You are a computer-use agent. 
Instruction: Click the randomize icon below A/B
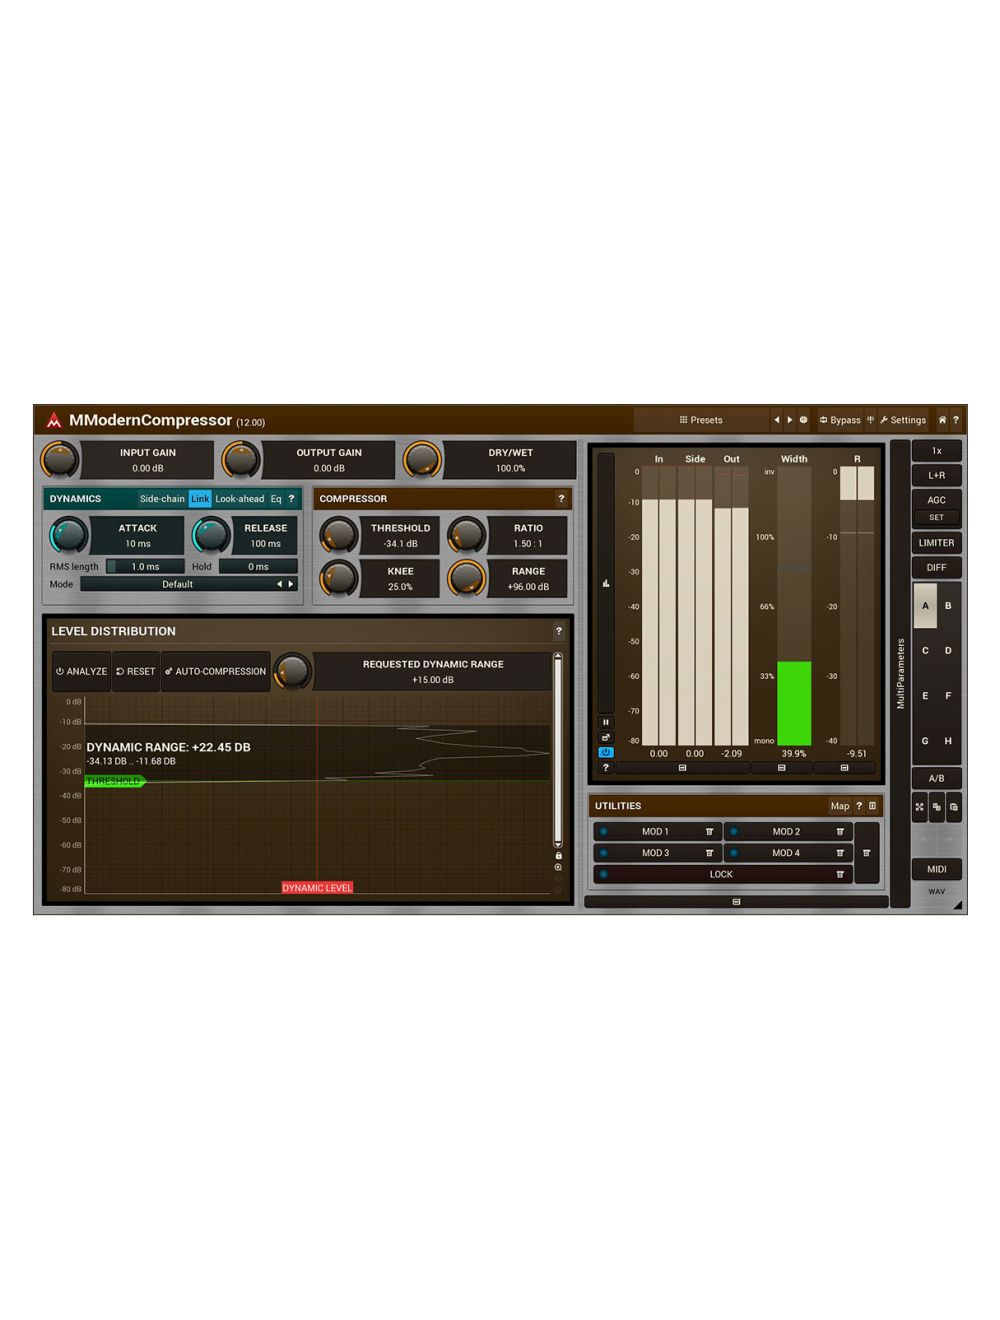[x=919, y=806]
